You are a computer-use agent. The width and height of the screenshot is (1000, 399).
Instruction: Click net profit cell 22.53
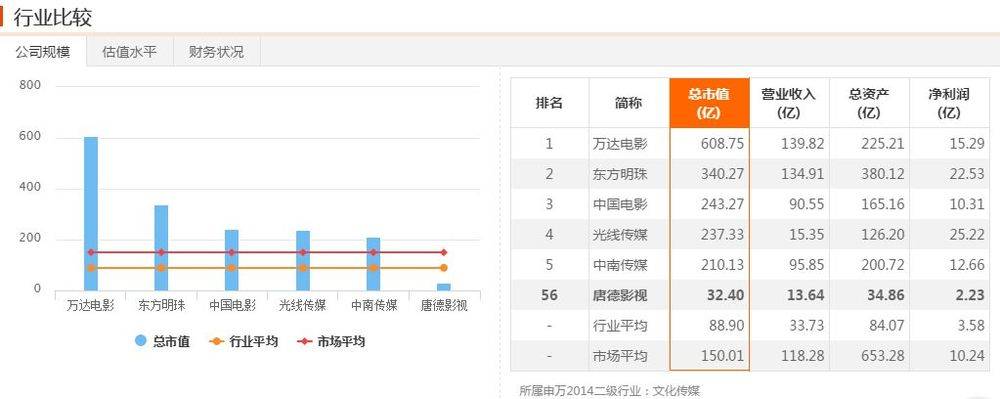pos(967,174)
